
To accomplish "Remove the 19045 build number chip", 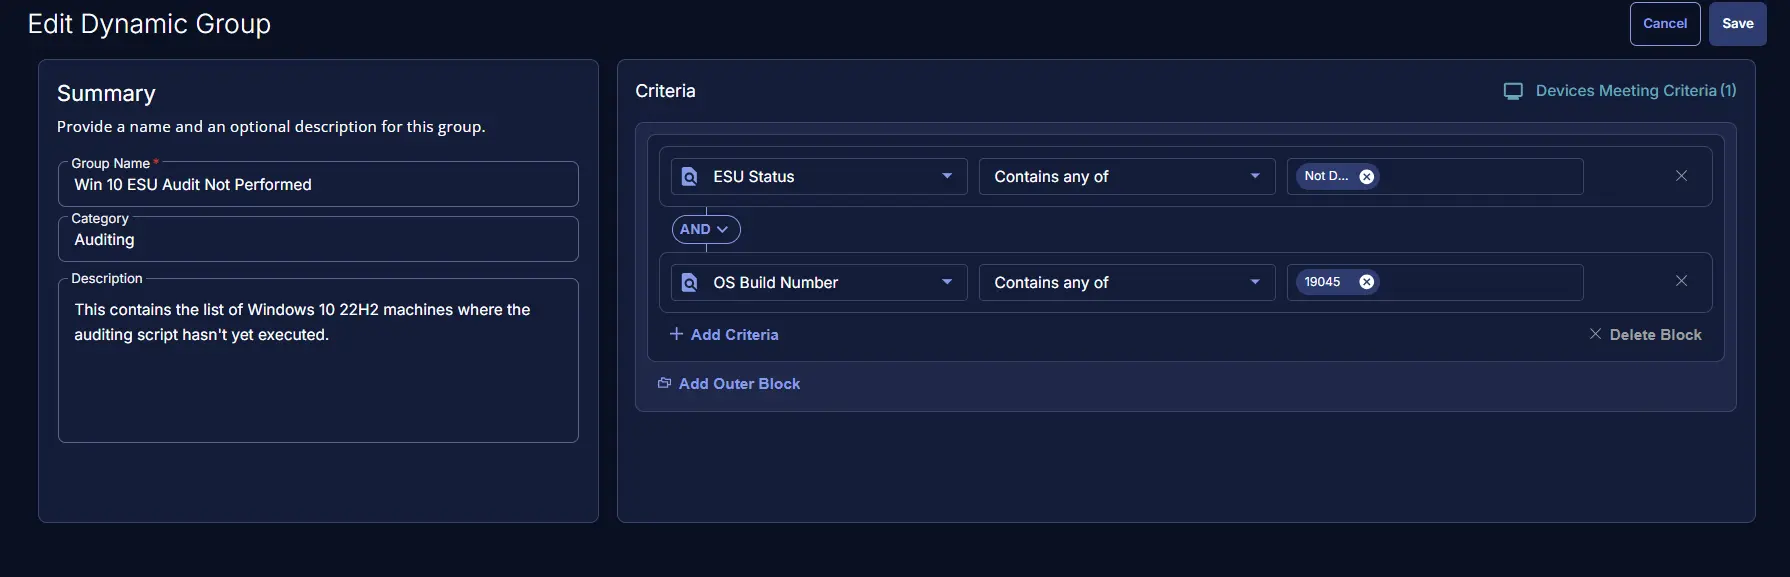I will pos(1366,282).
